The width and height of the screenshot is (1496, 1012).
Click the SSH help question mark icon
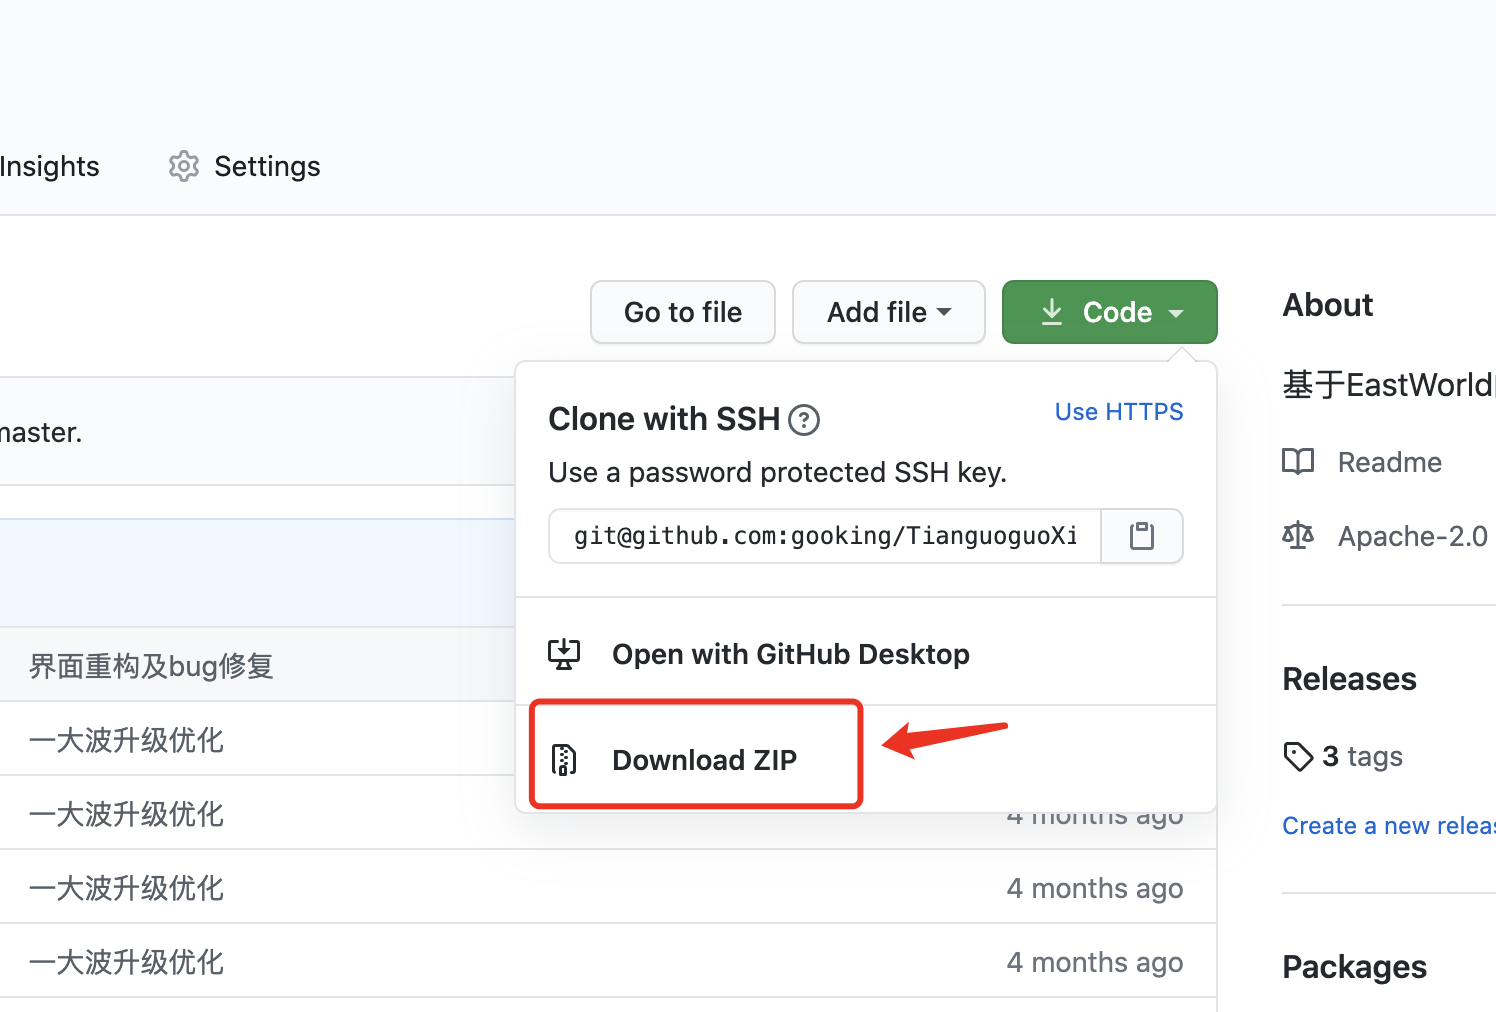point(804,420)
